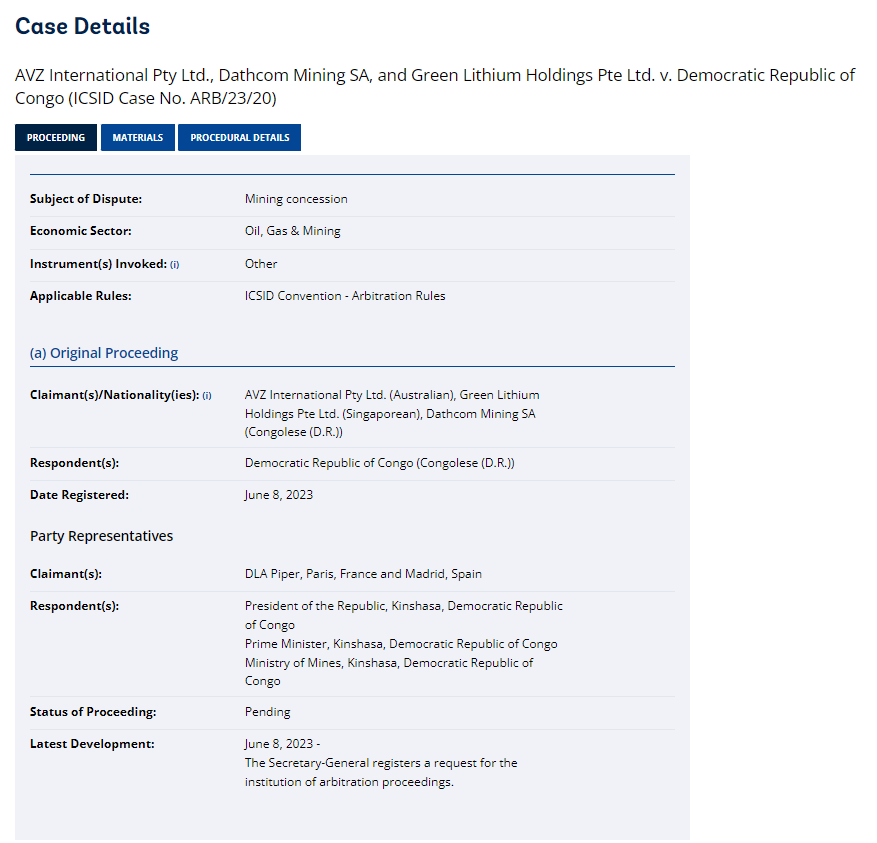Image resolution: width=877 pixels, height=843 pixels.
Task: Click the (a) Original Proceeding section heading
Action: pyautogui.click(x=104, y=353)
